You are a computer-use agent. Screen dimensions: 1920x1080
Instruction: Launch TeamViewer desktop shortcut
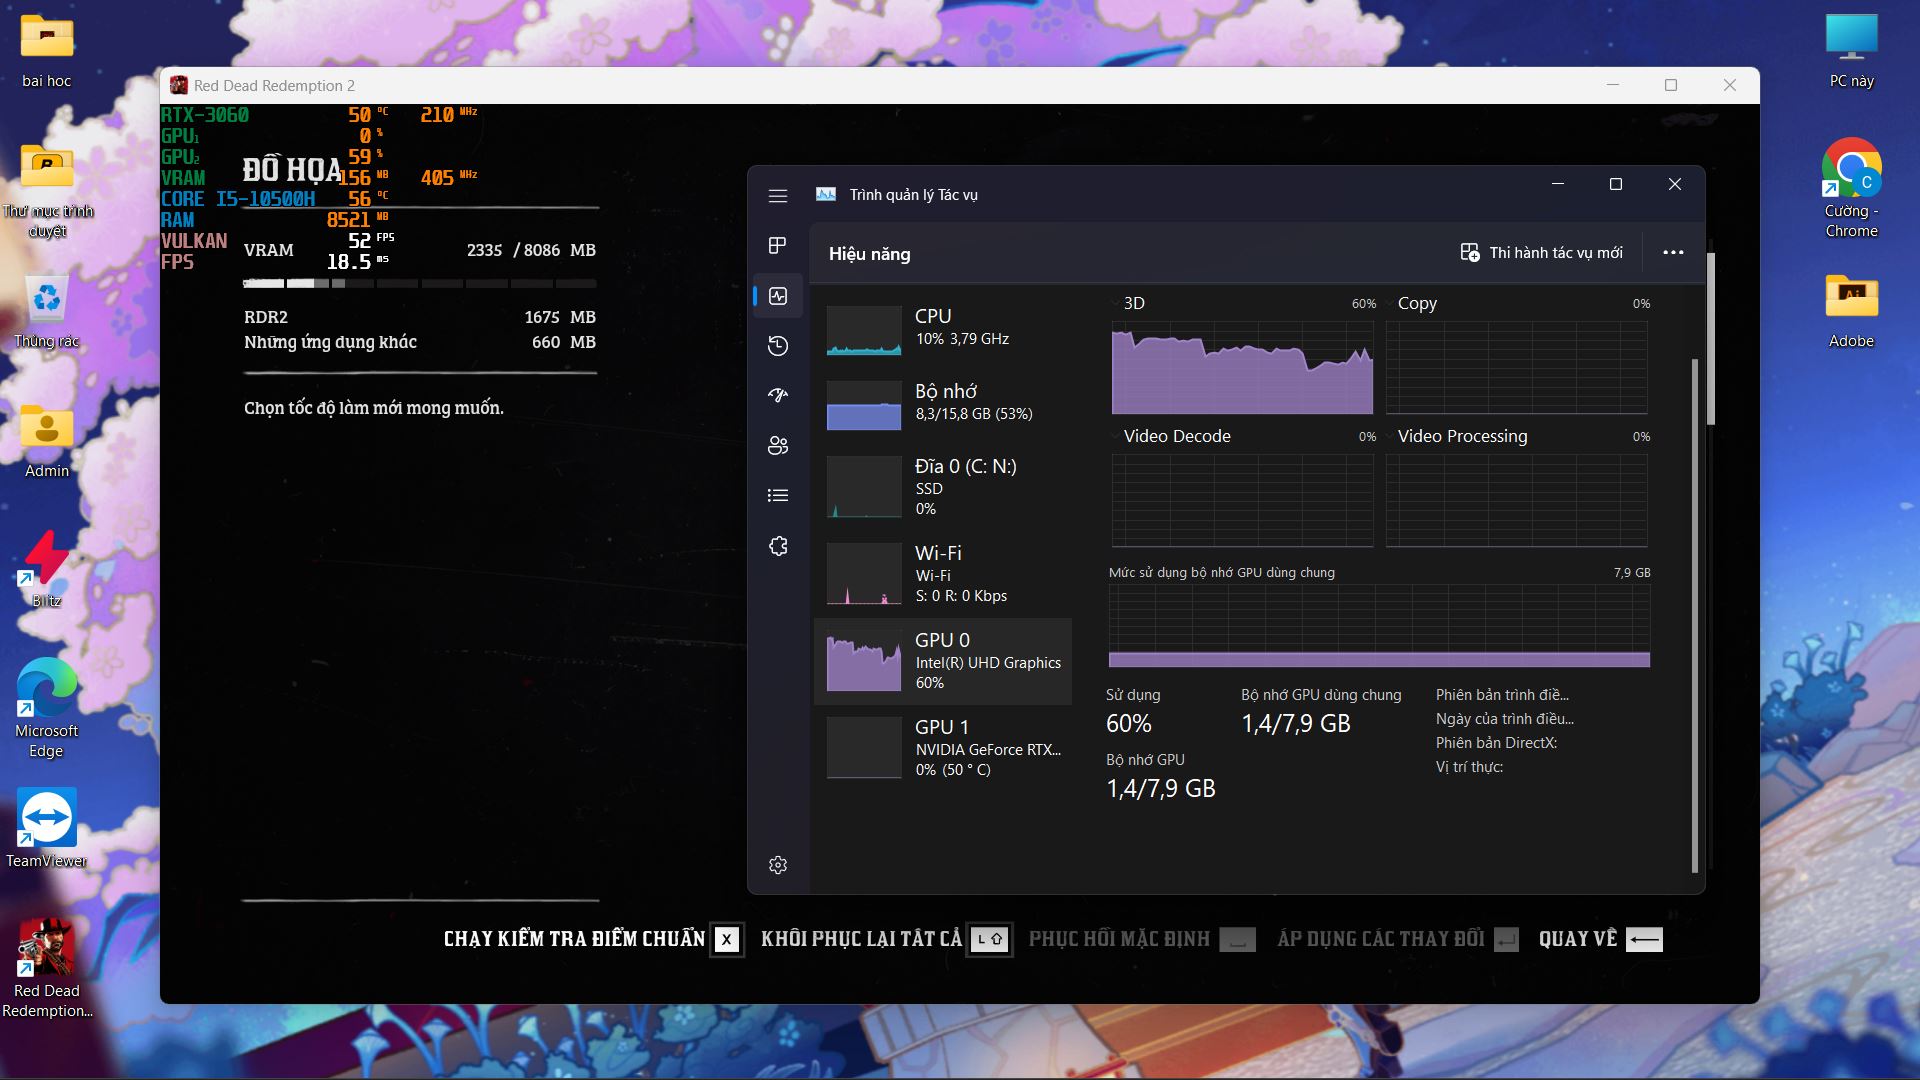46,828
